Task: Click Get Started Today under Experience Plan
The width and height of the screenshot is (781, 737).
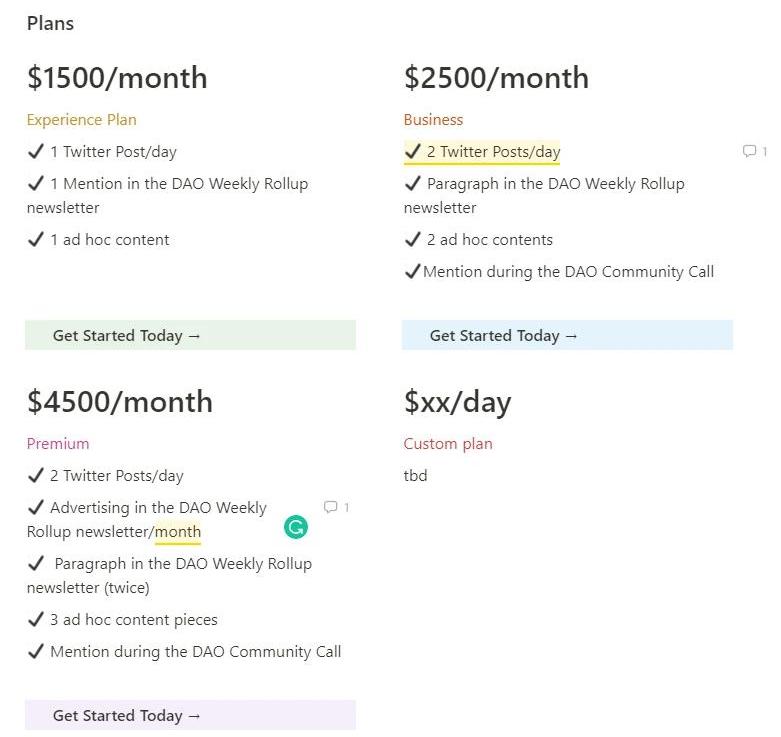Action: [x=127, y=336]
